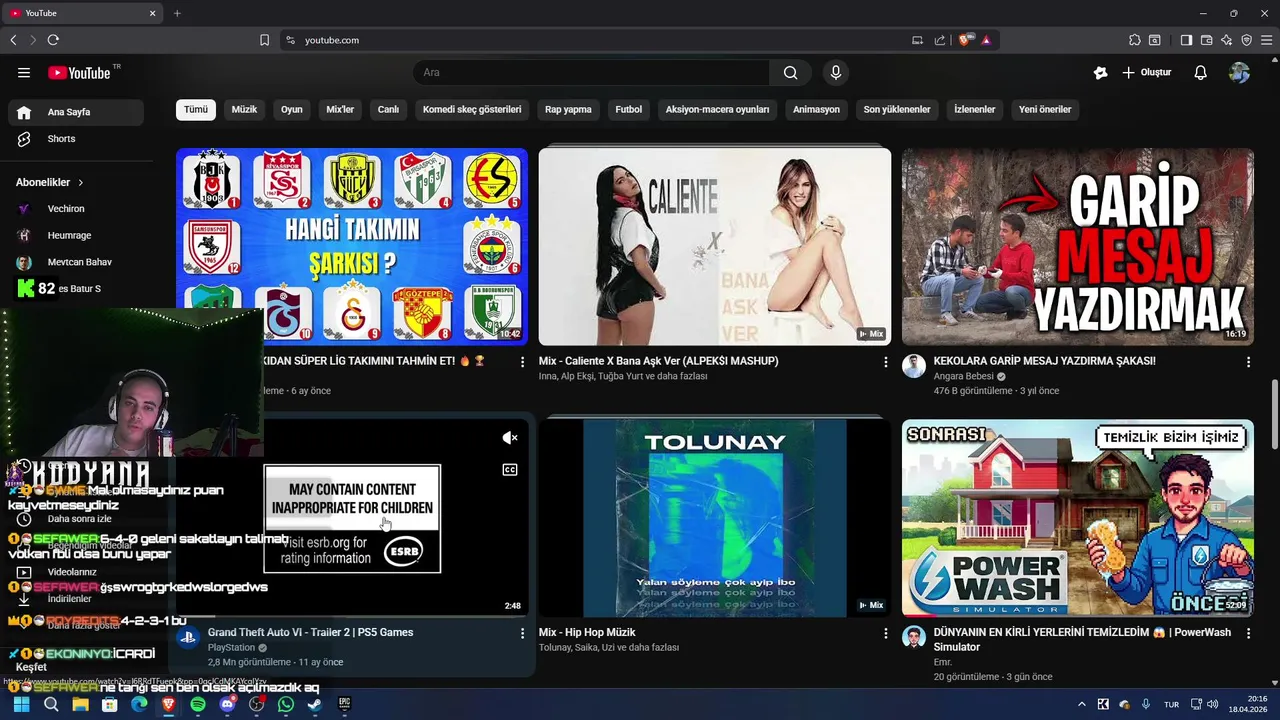Screen dimensions: 1280x720
Task: Open Mevtcan Bahav subscription channel
Action: coord(76,262)
